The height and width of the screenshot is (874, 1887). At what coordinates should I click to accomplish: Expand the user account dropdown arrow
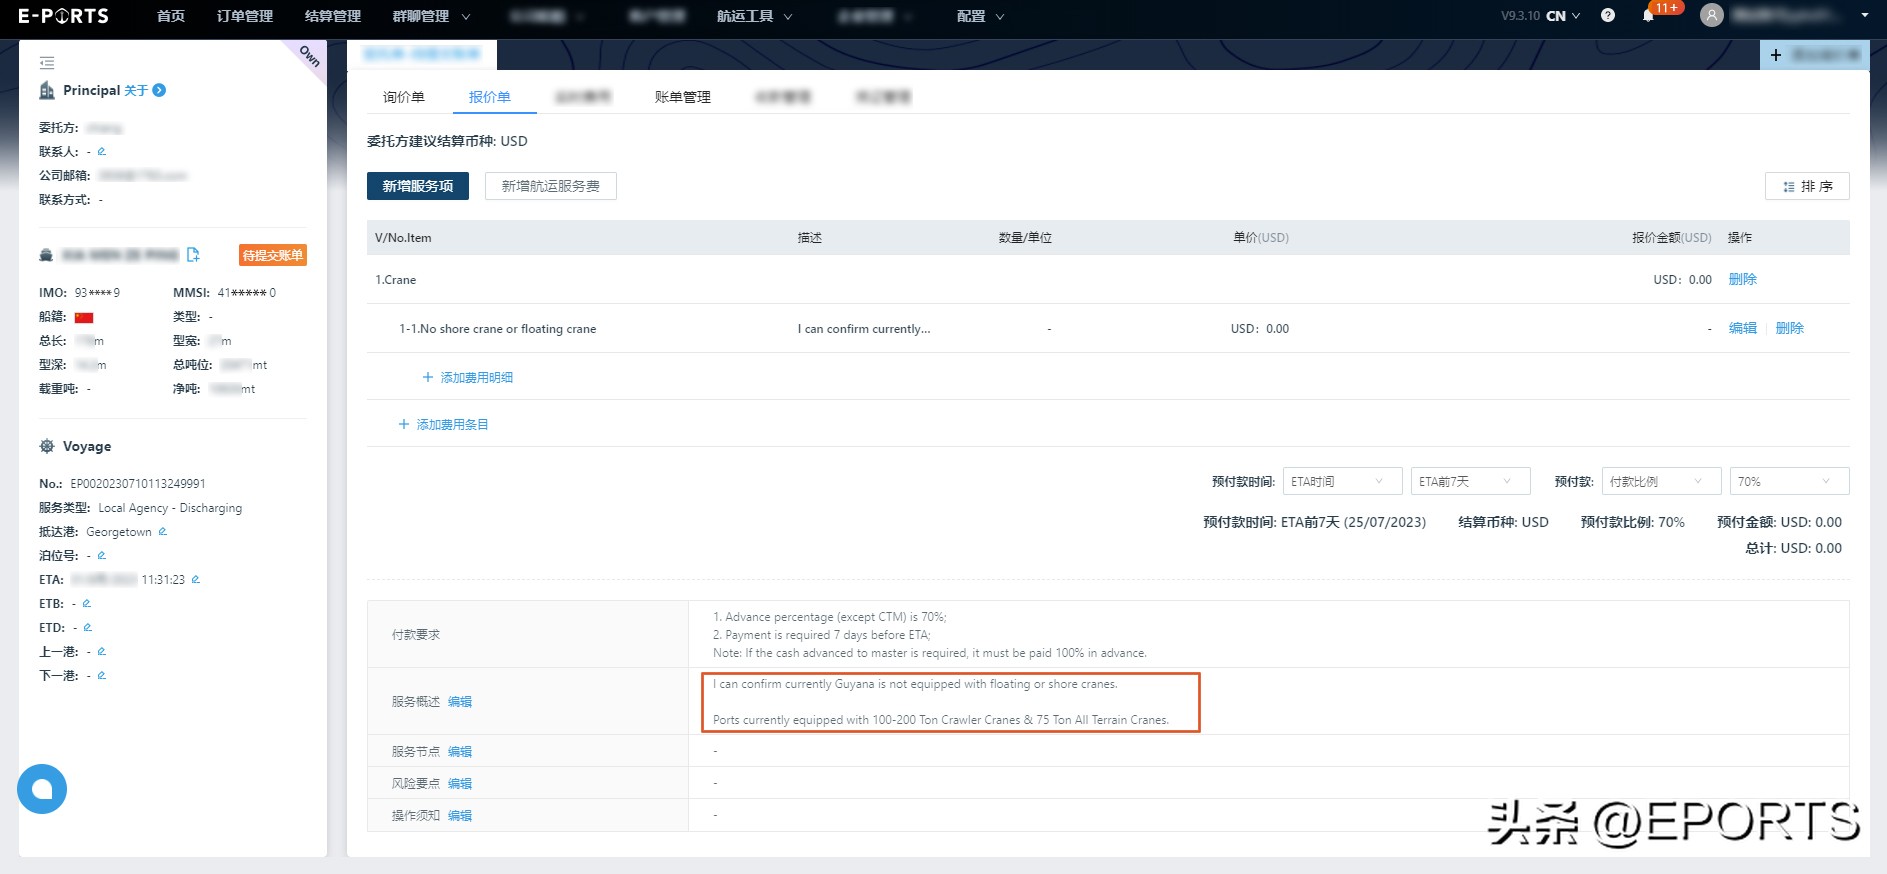point(1865,16)
